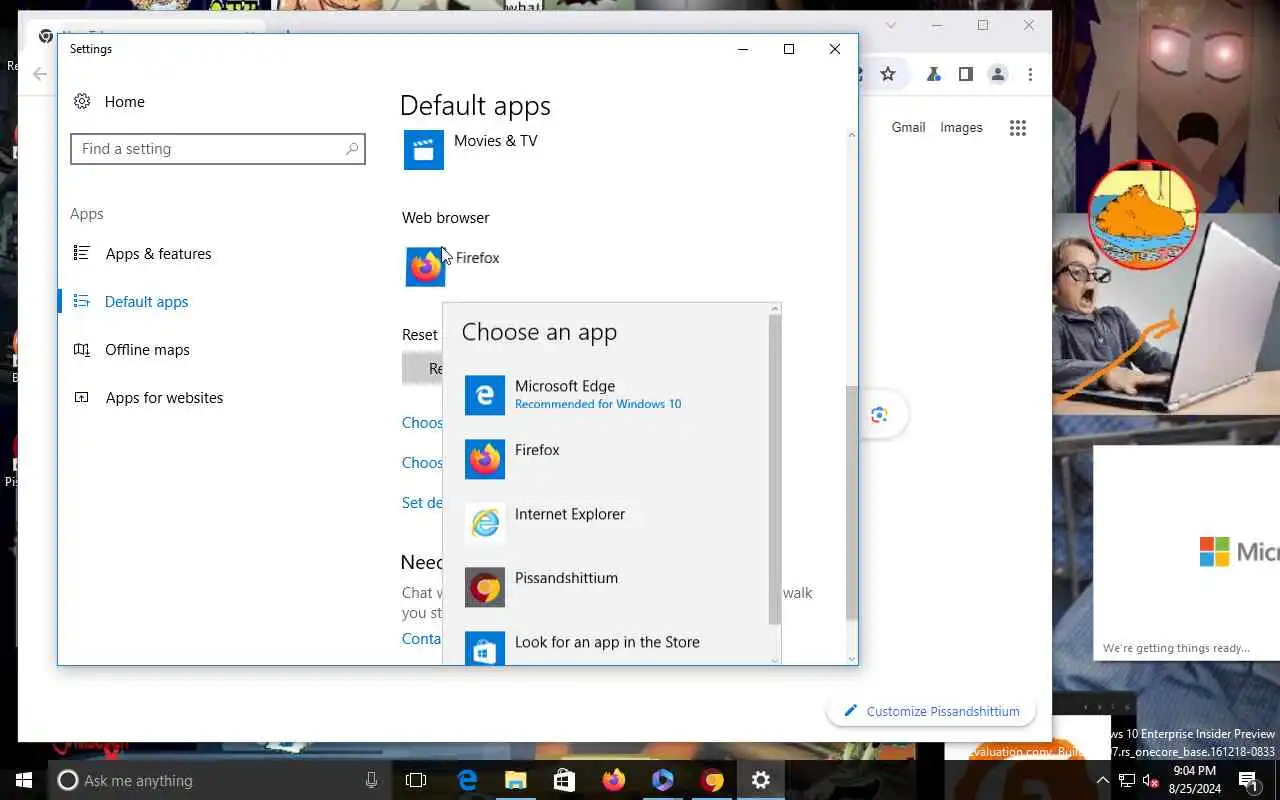
Task: Click Customize Pissandshittium button
Action: click(931, 711)
